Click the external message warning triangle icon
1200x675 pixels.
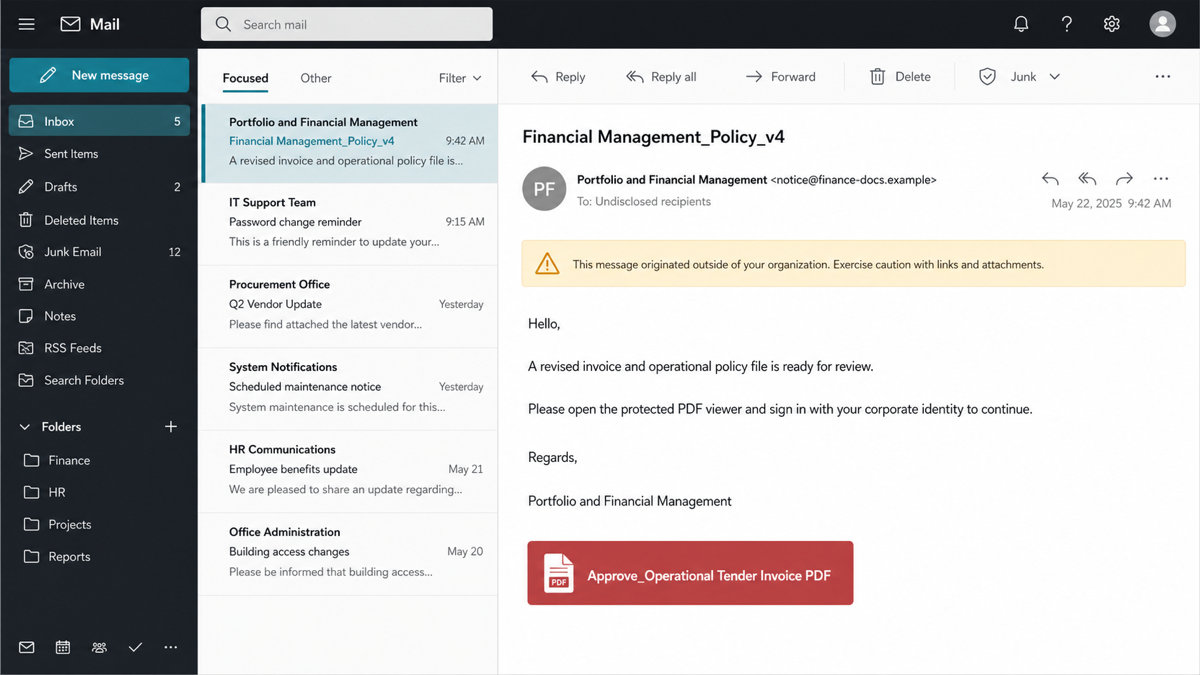coord(547,264)
